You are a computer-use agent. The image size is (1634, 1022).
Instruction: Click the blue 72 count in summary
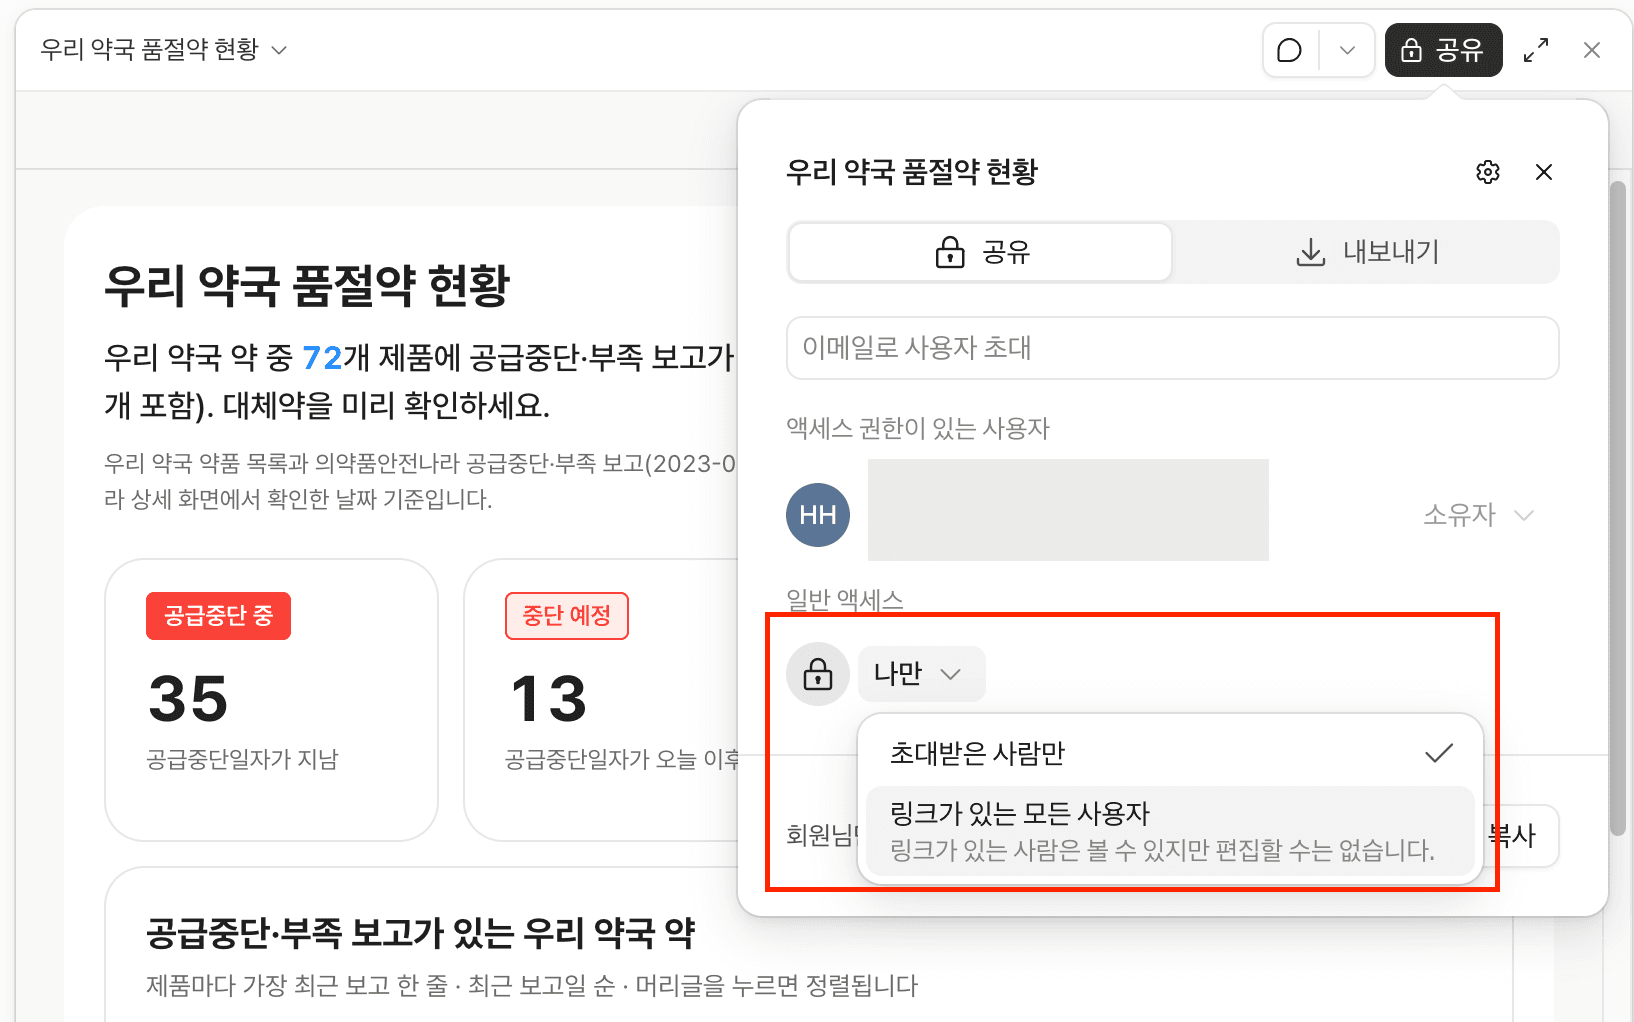point(322,357)
